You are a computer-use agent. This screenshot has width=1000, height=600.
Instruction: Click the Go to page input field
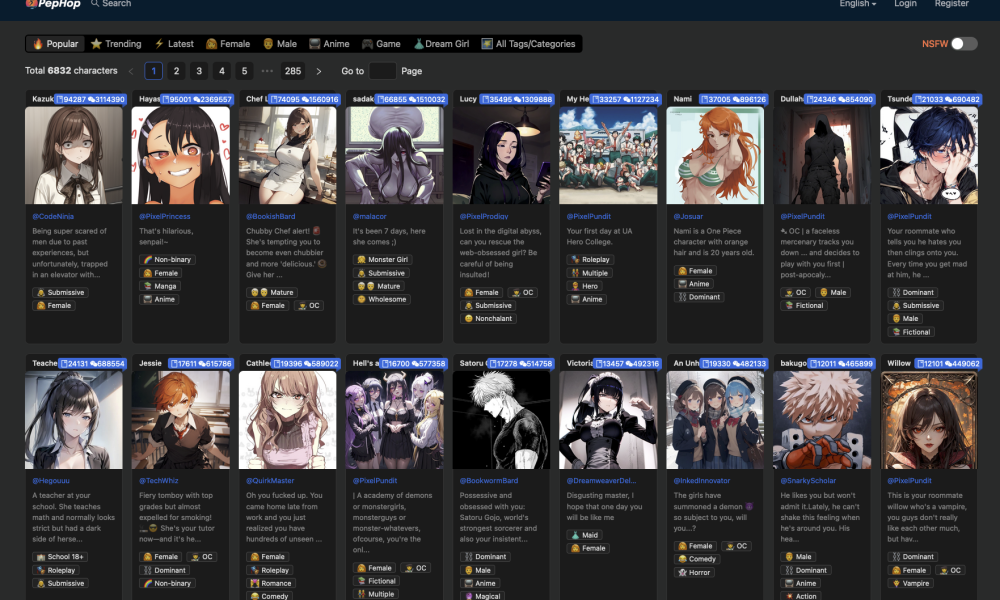click(383, 71)
